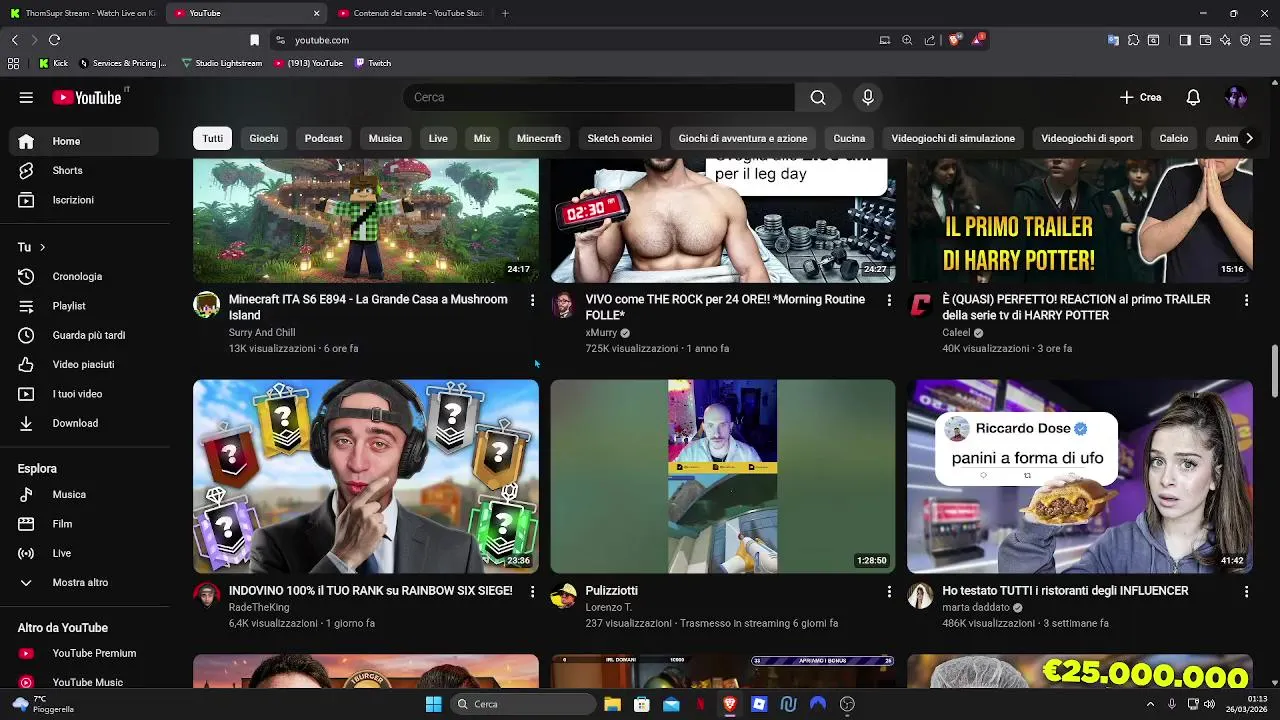Open options for Pulizziotti video
1280x720 pixels.
(x=889, y=592)
